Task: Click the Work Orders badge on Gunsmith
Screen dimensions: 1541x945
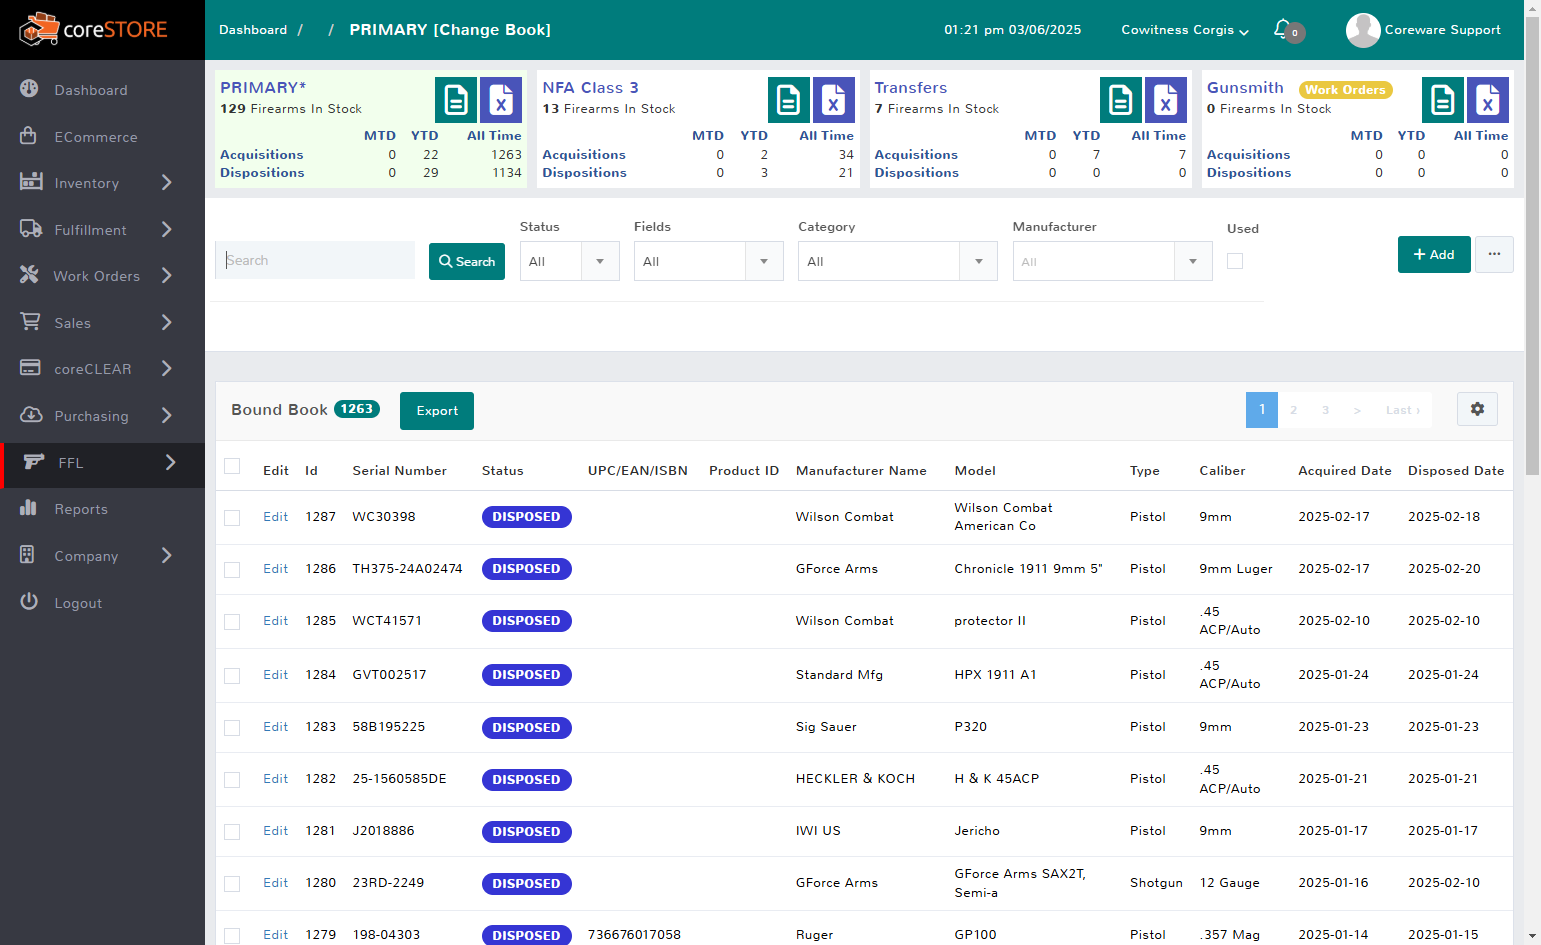Action: 1345,90
